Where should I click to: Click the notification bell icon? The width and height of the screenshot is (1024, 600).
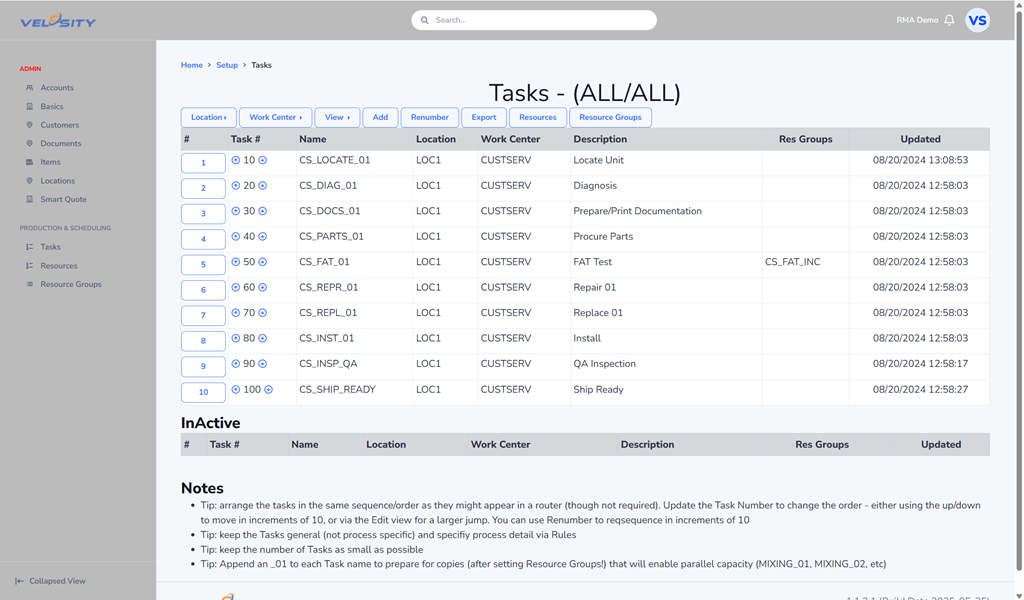click(x=949, y=20)
